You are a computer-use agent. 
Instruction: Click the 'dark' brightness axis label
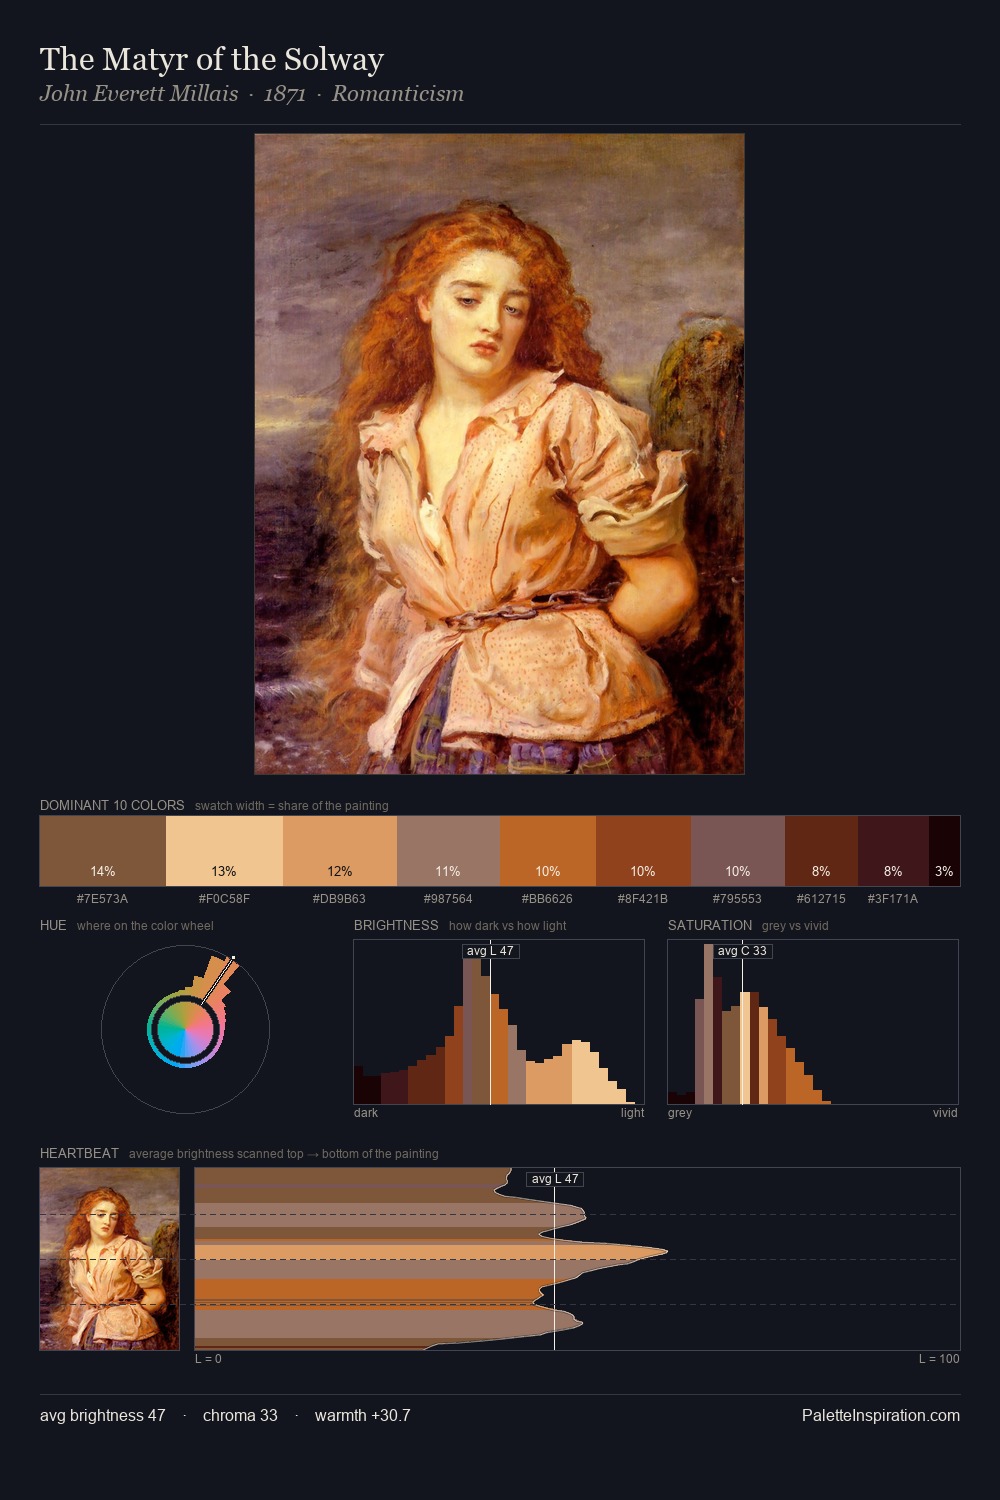[366, 1112]
